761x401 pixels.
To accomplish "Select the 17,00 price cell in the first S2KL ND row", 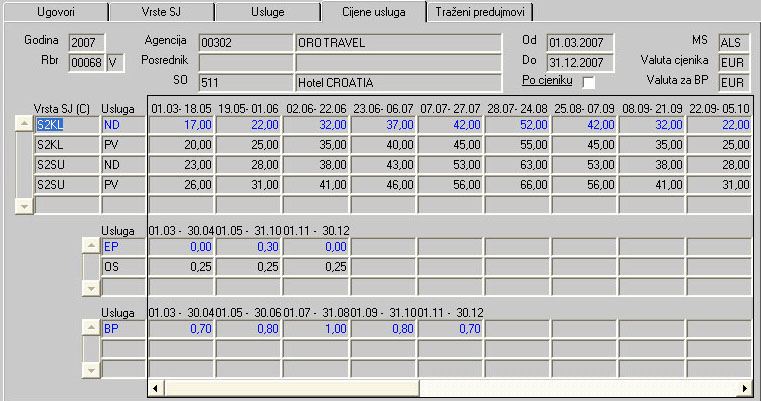I will (181, 125).
